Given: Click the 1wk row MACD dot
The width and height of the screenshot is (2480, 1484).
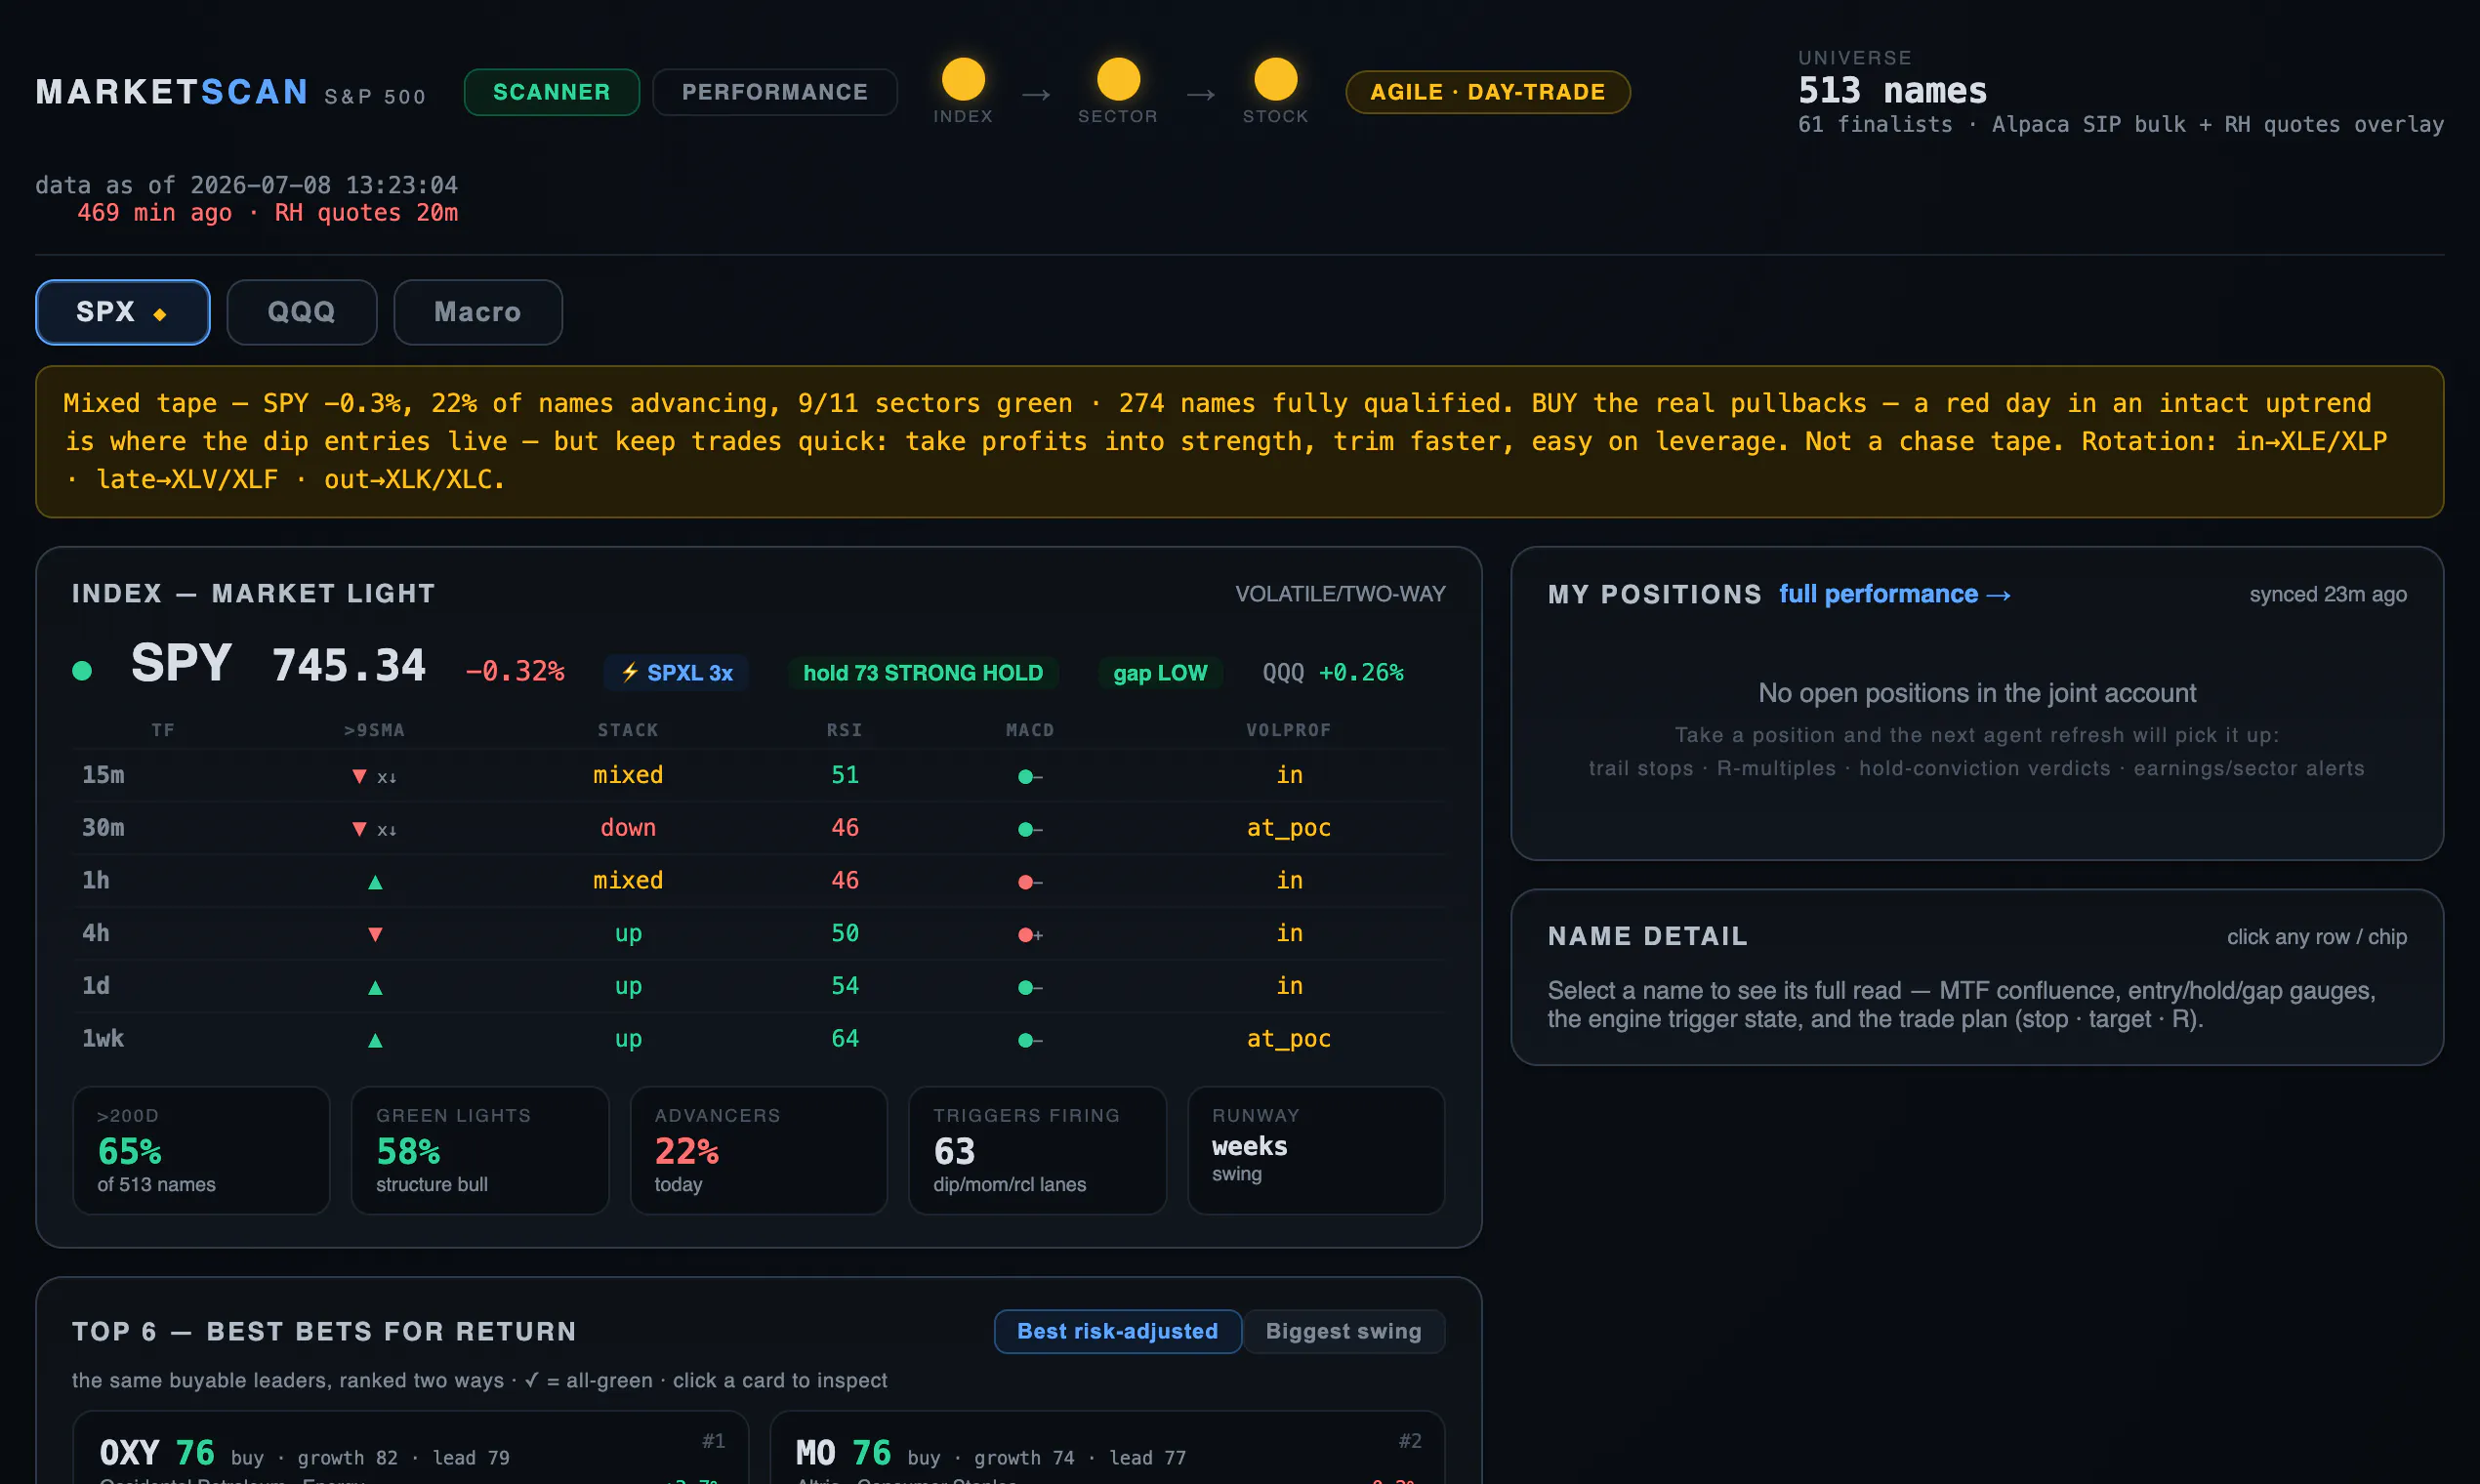Looking at the screenshot, I should [x=1025, y=1040].
